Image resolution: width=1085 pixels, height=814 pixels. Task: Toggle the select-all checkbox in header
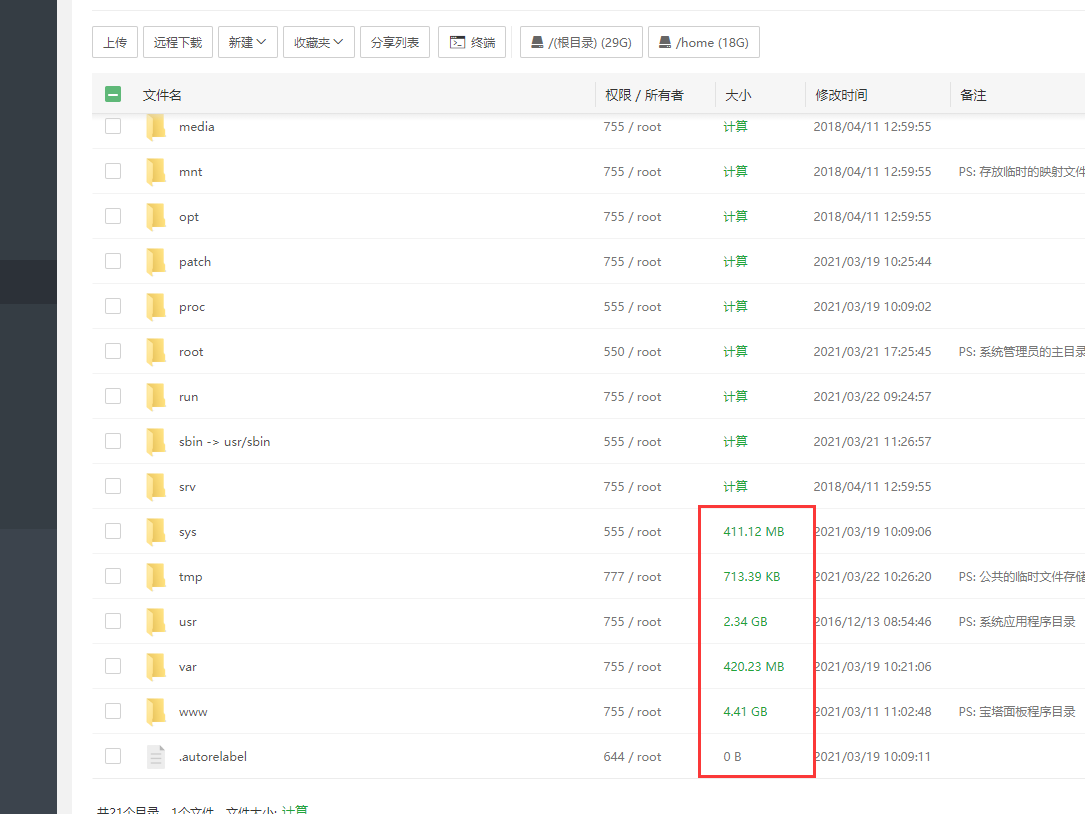click(113, 95)
